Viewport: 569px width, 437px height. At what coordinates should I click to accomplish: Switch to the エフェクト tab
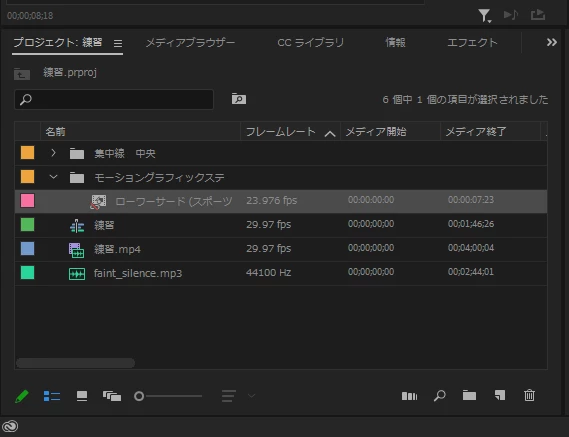point(472,43)
